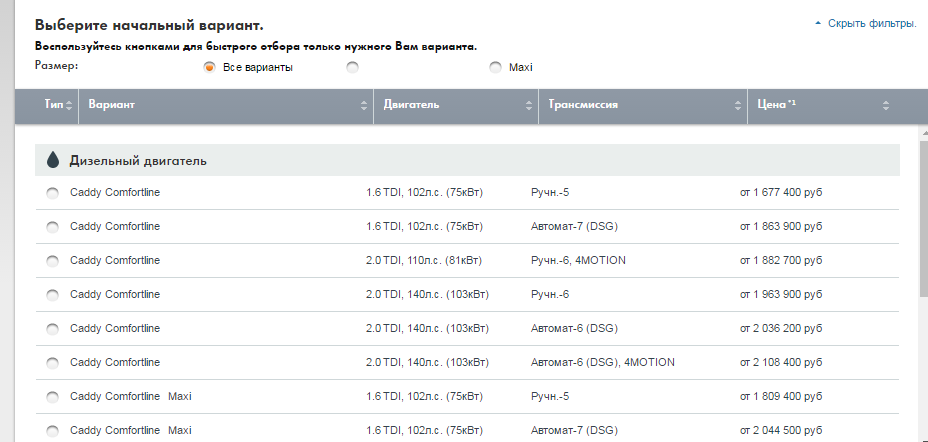Viewport: 928px width, 442px height.
Task: Select the unlabeled middle size radio button
Action: click(x=353, y=67)
